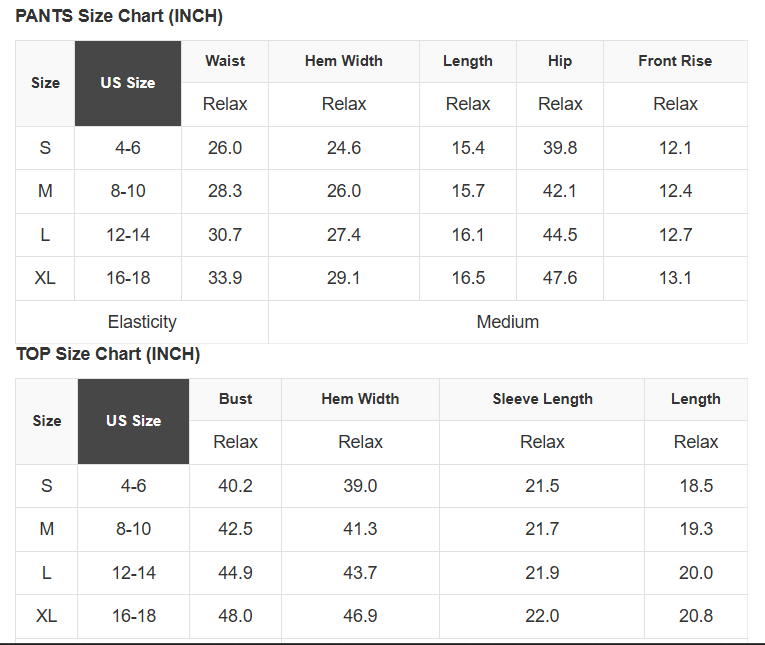Click the 46.9 hem width value

click(x=360, y=616)
